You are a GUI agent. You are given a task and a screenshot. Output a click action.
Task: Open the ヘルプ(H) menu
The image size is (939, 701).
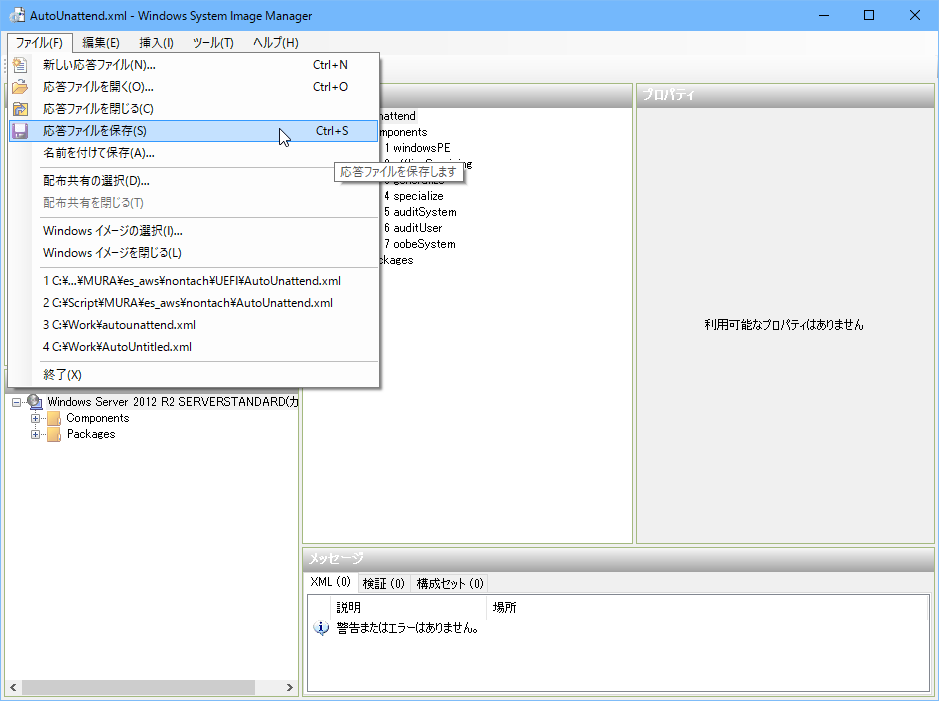pos(275,43)
